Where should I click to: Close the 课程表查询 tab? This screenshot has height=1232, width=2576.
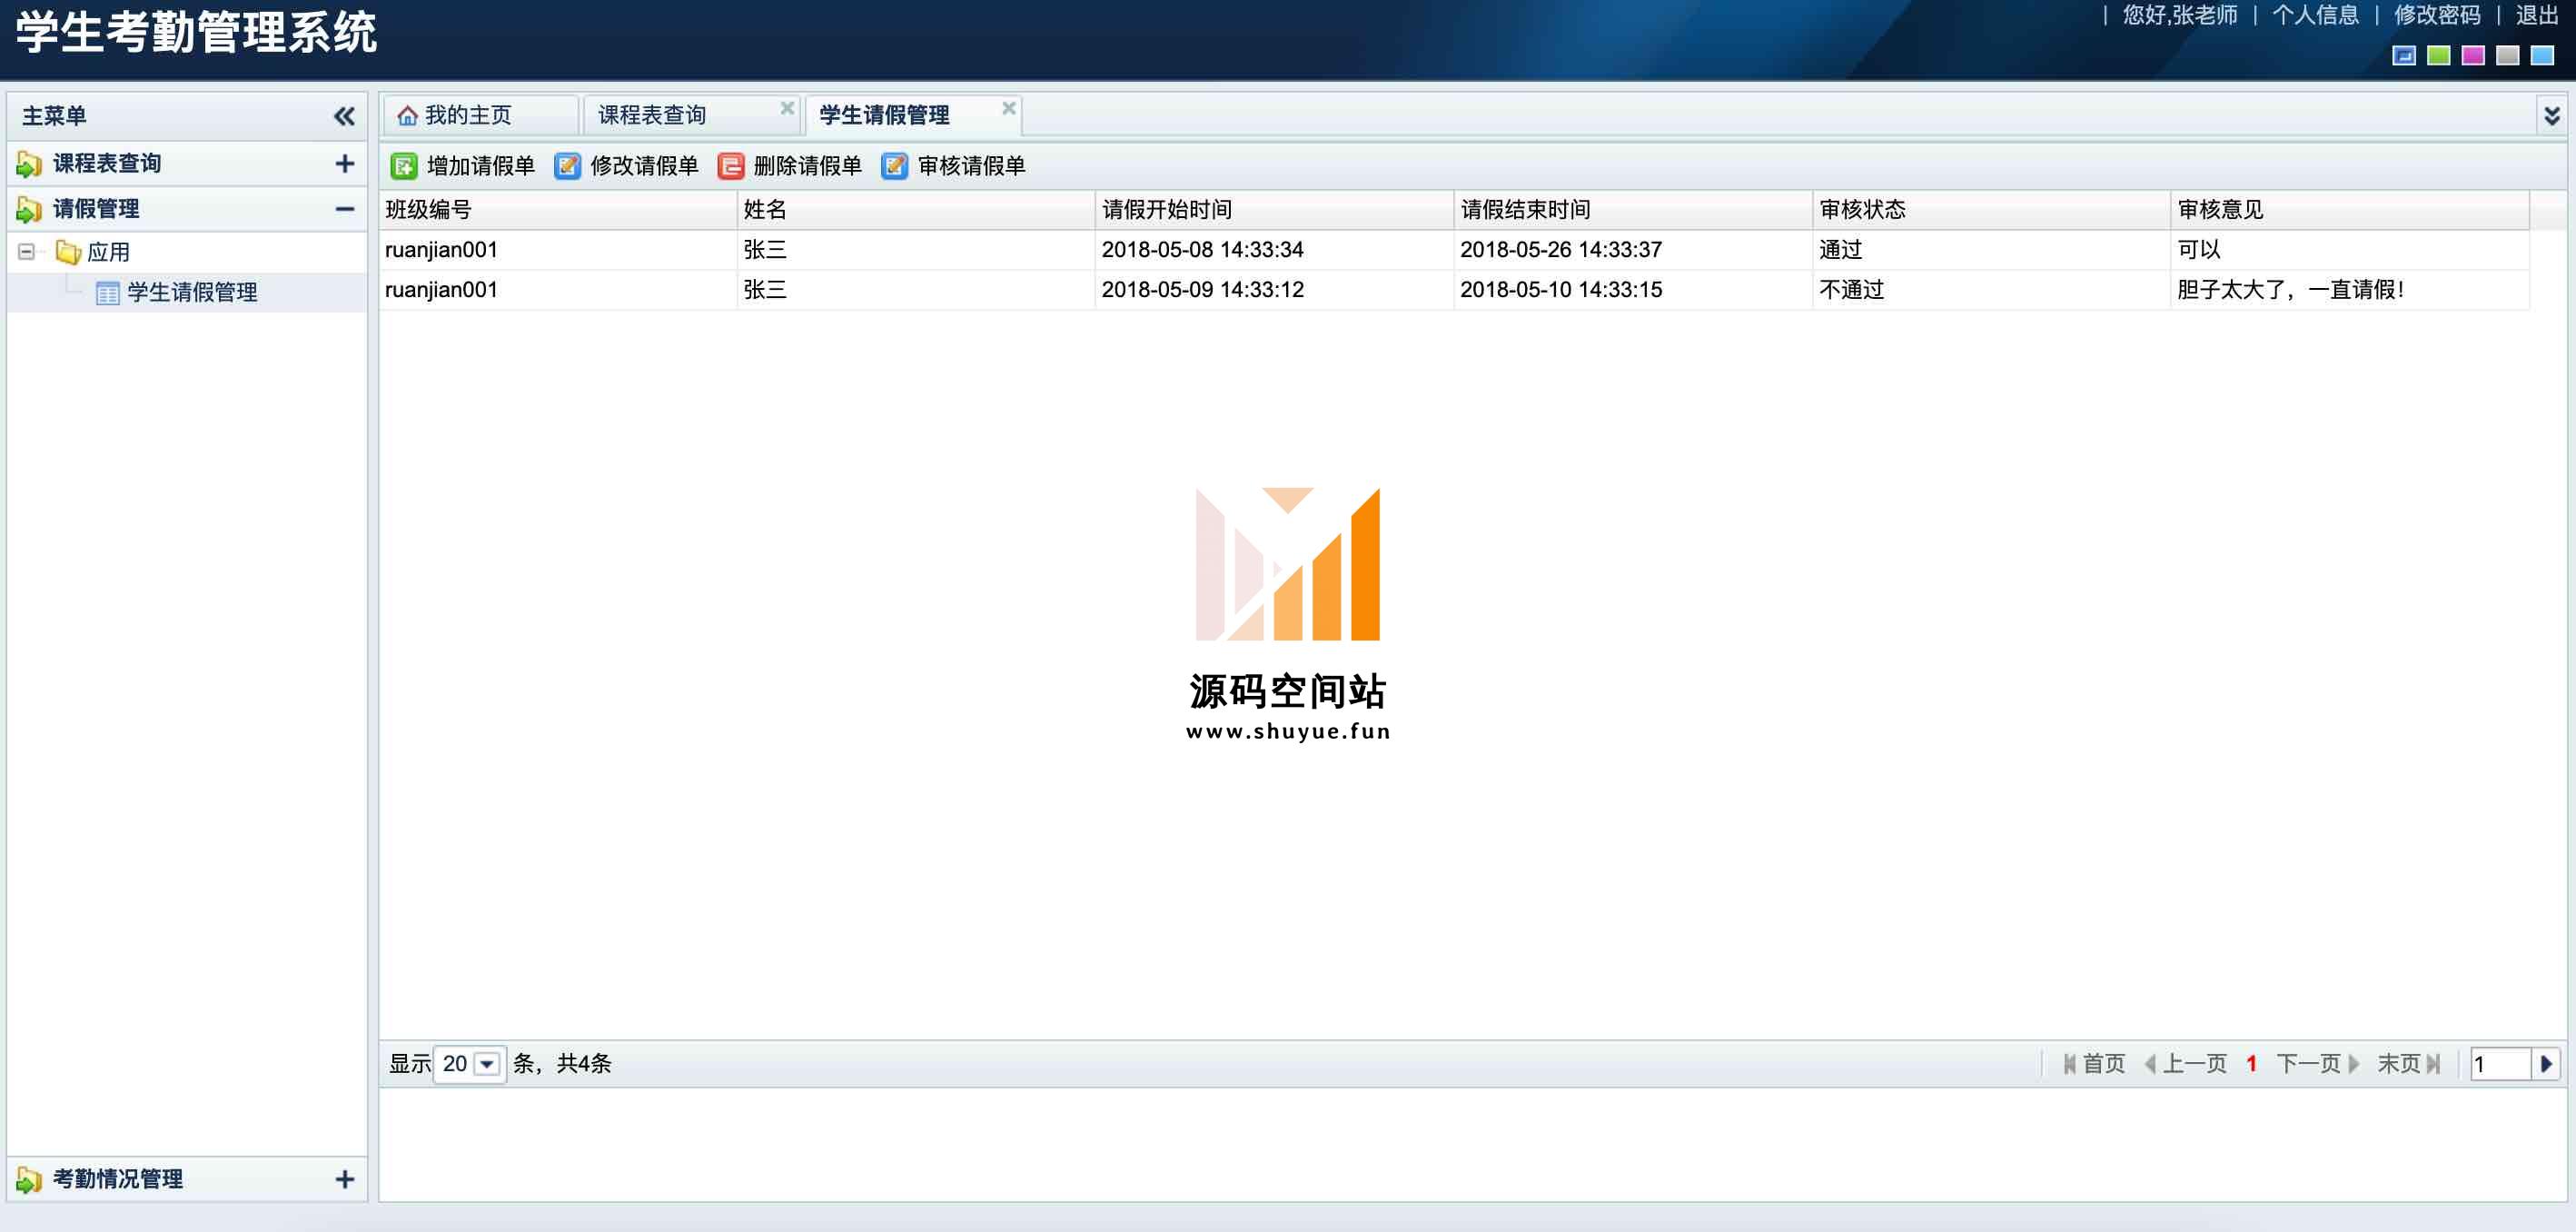click(x=787, y=107)
